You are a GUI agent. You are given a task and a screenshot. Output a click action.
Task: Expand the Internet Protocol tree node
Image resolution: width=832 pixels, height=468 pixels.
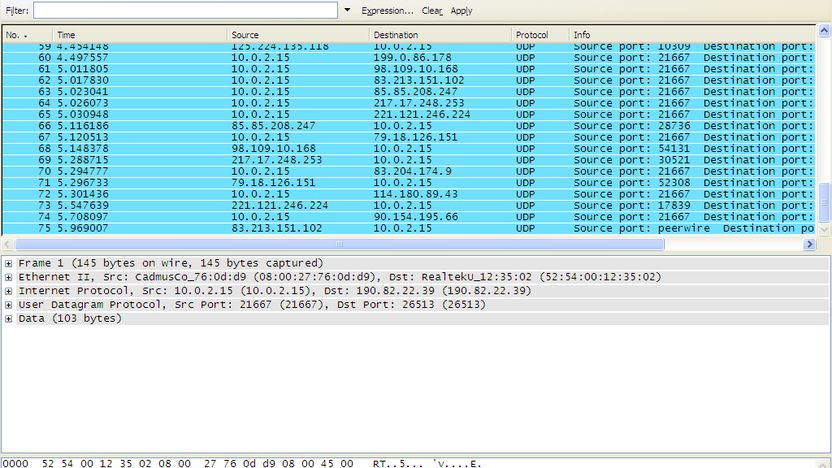[8, 291]
